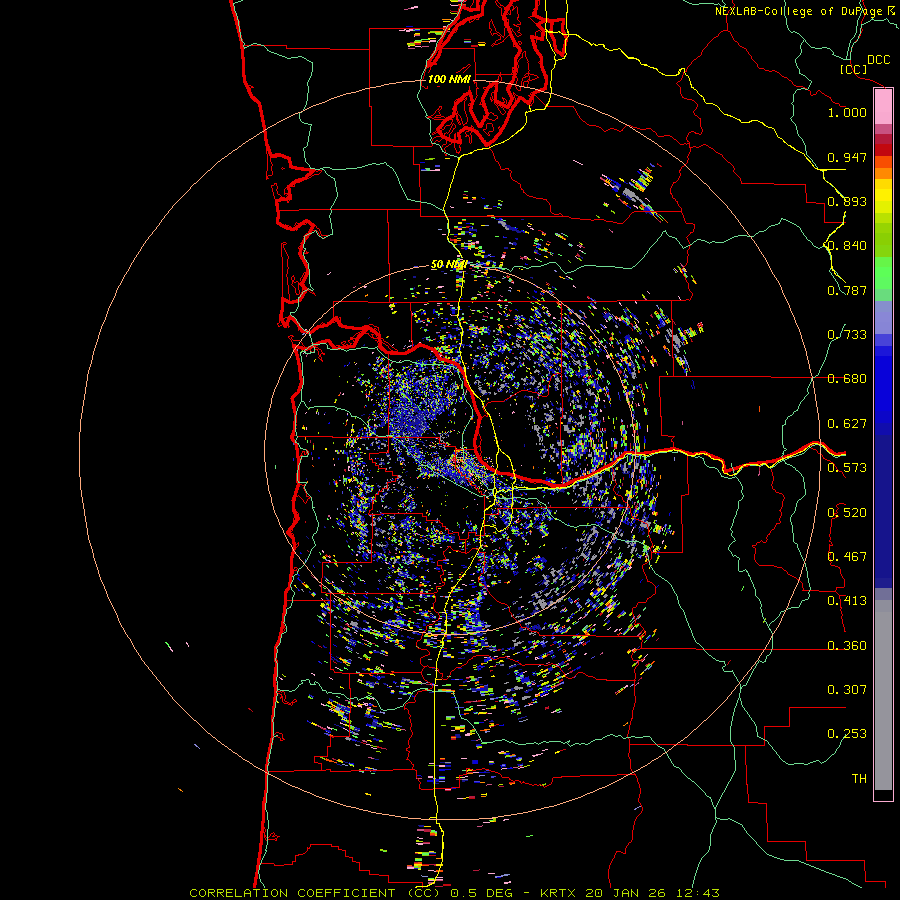The width and height of the screenshot is (900, 900).
Task: Click the pink band of the color bar
Action: point(883,107)
